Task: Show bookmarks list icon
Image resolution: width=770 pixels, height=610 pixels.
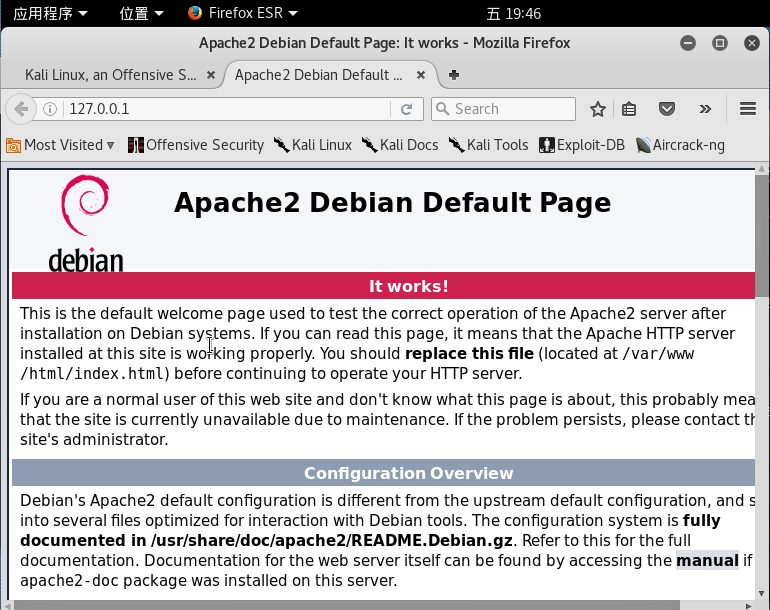Action: (x=629, y=109)
